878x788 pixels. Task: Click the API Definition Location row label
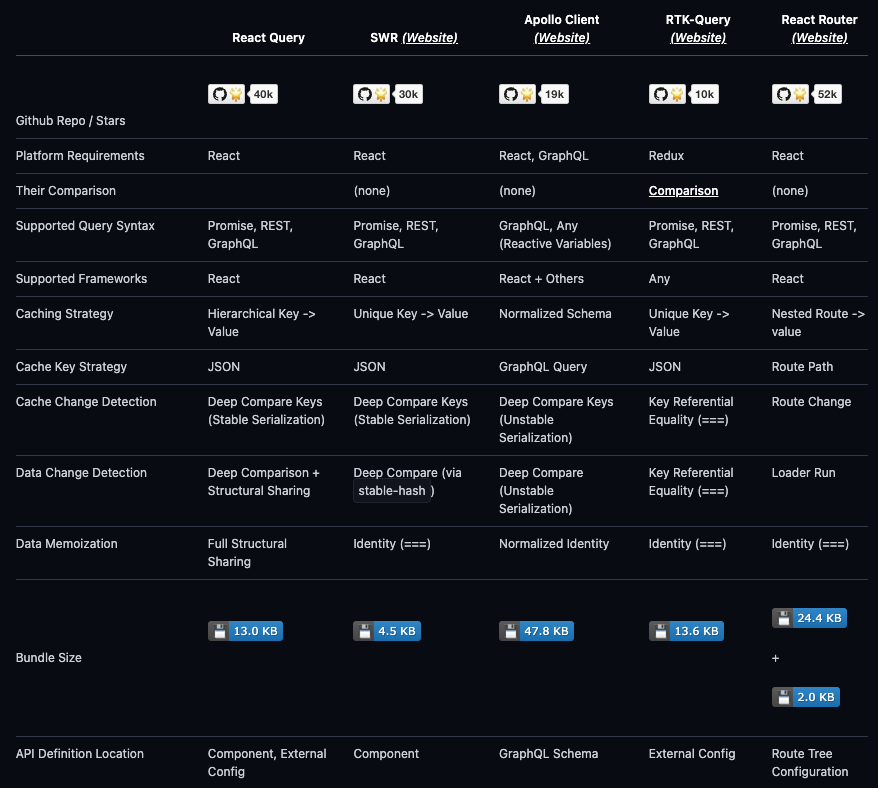coord(80,754)
